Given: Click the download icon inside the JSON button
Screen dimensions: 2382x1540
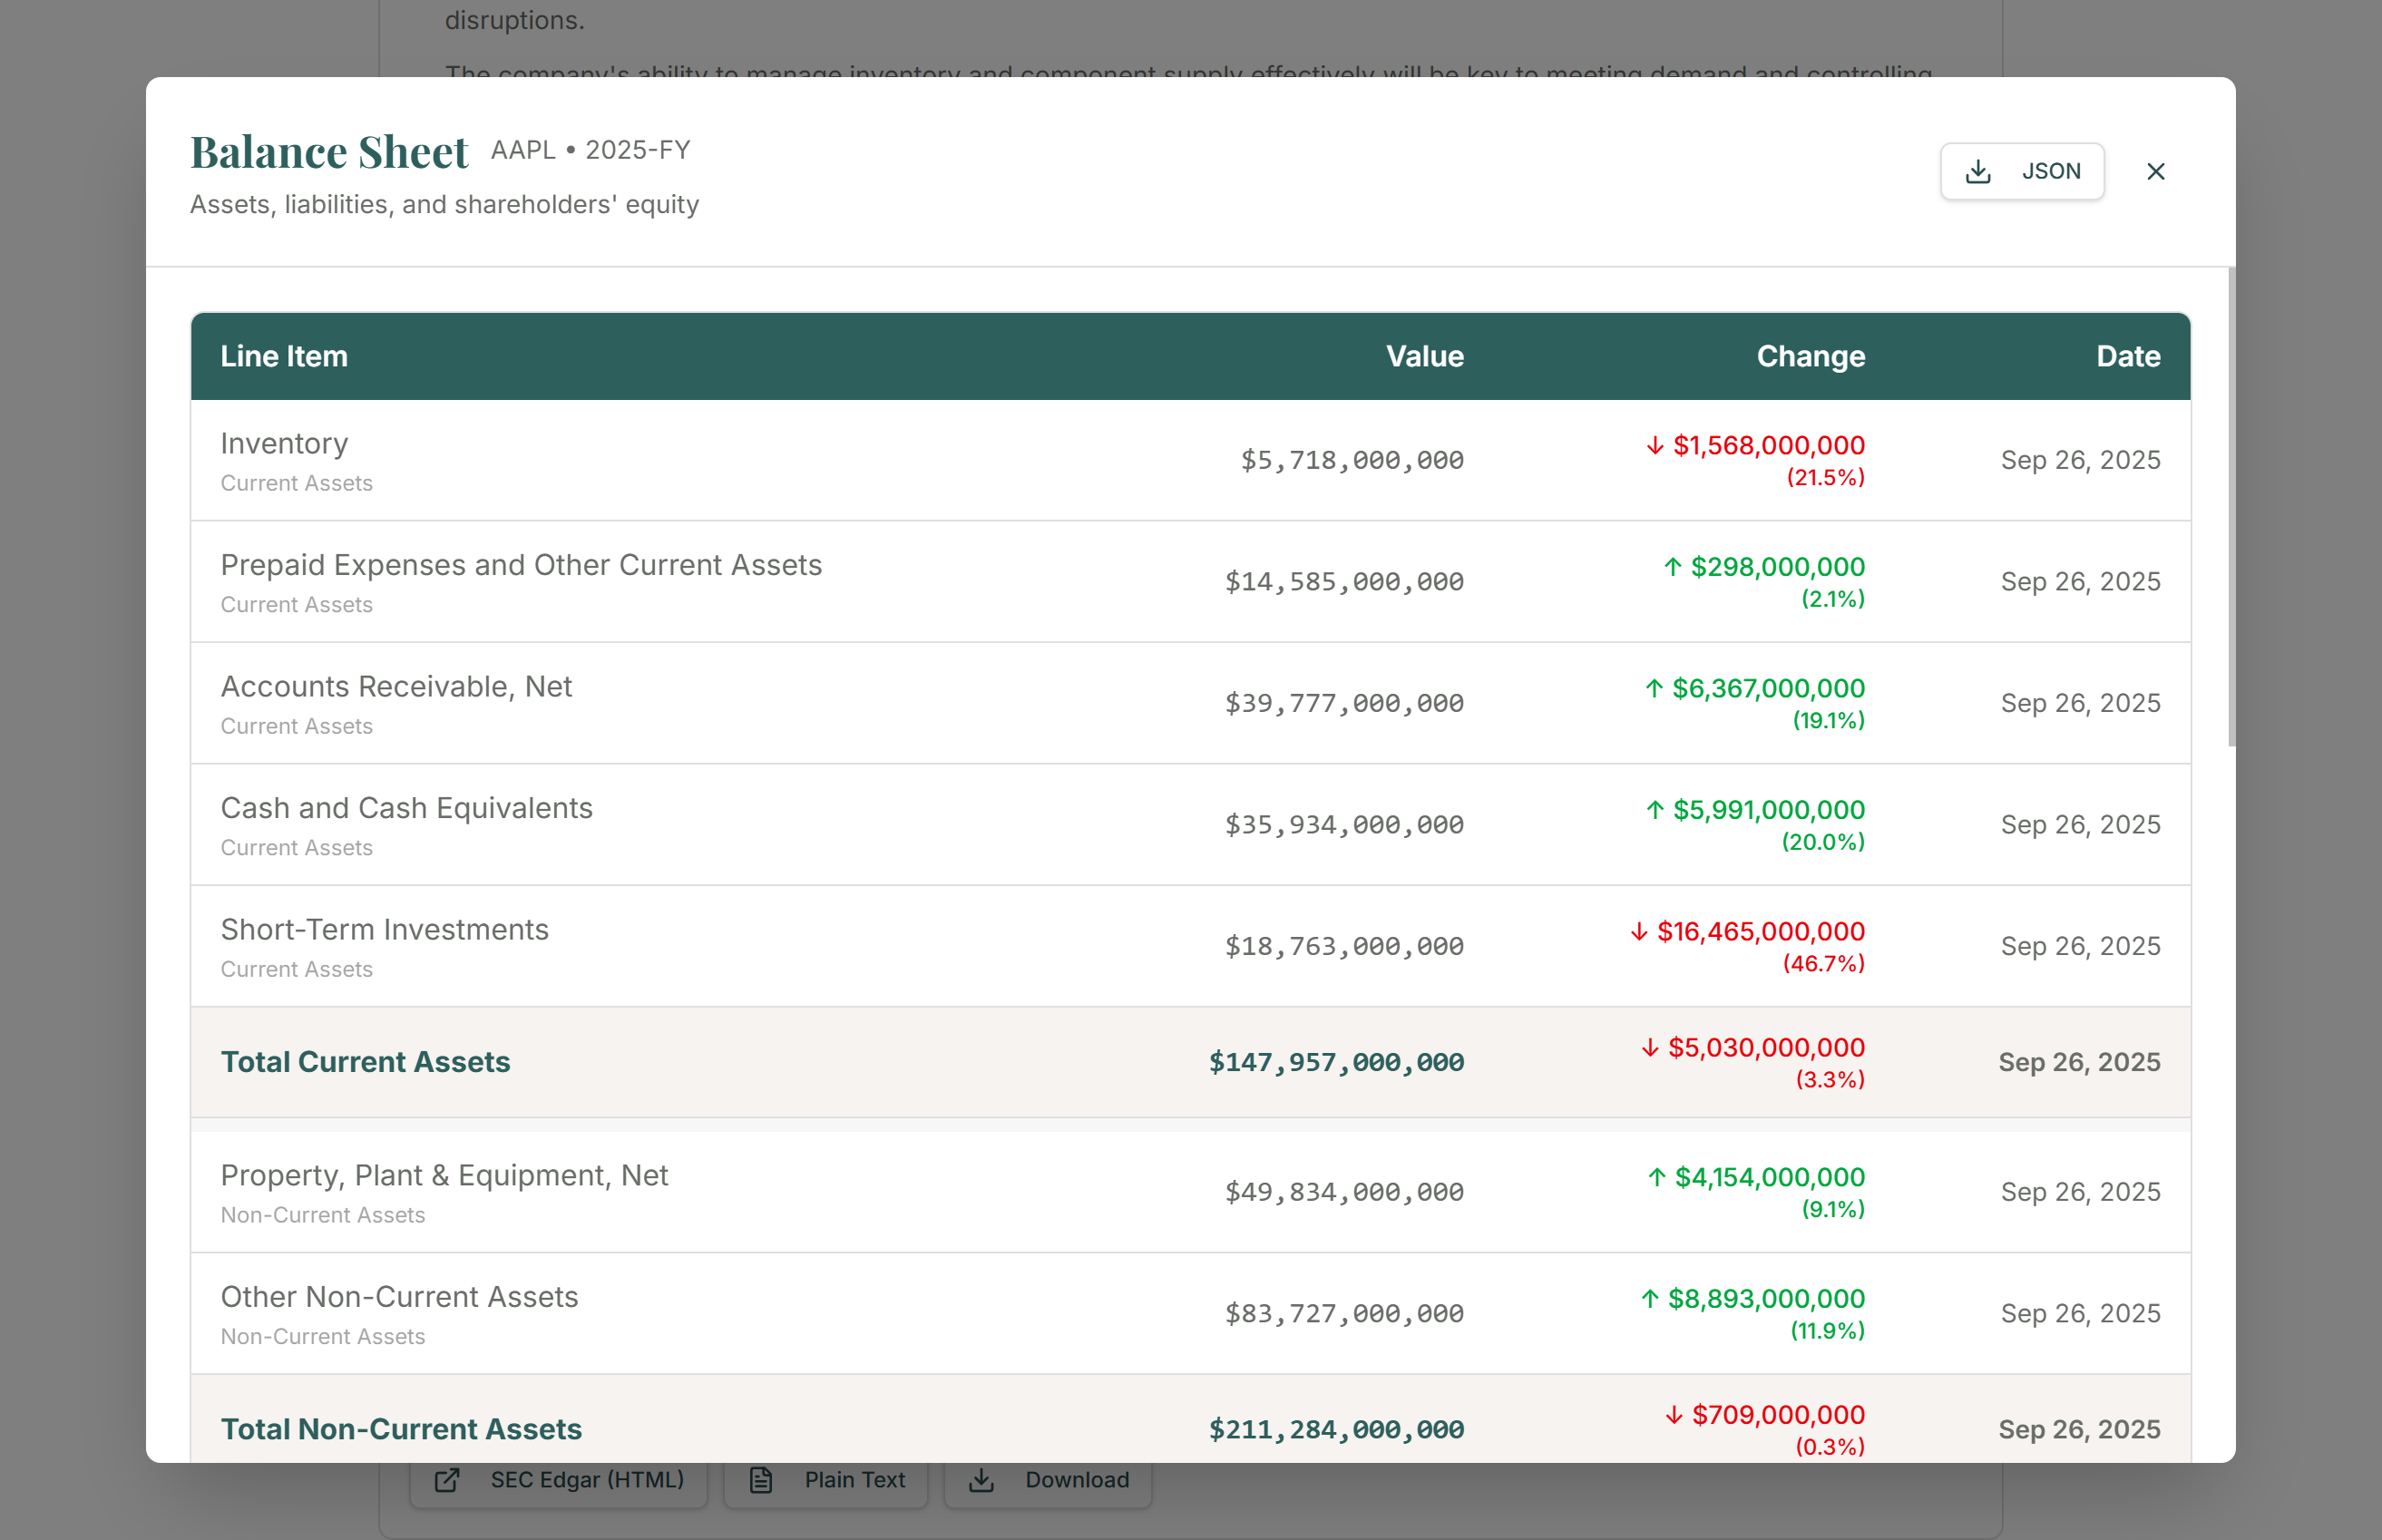Looking at the screenshot, I should (x=1977, y=171).
